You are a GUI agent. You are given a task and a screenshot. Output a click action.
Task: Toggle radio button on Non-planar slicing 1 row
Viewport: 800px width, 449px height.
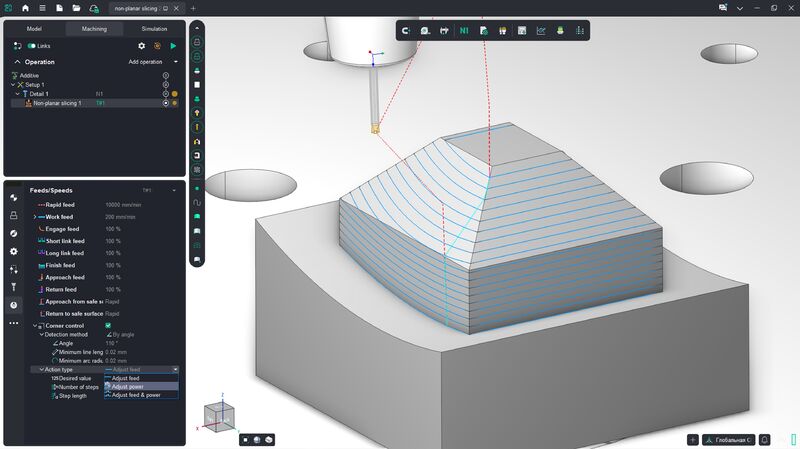[x=165, y=103]
